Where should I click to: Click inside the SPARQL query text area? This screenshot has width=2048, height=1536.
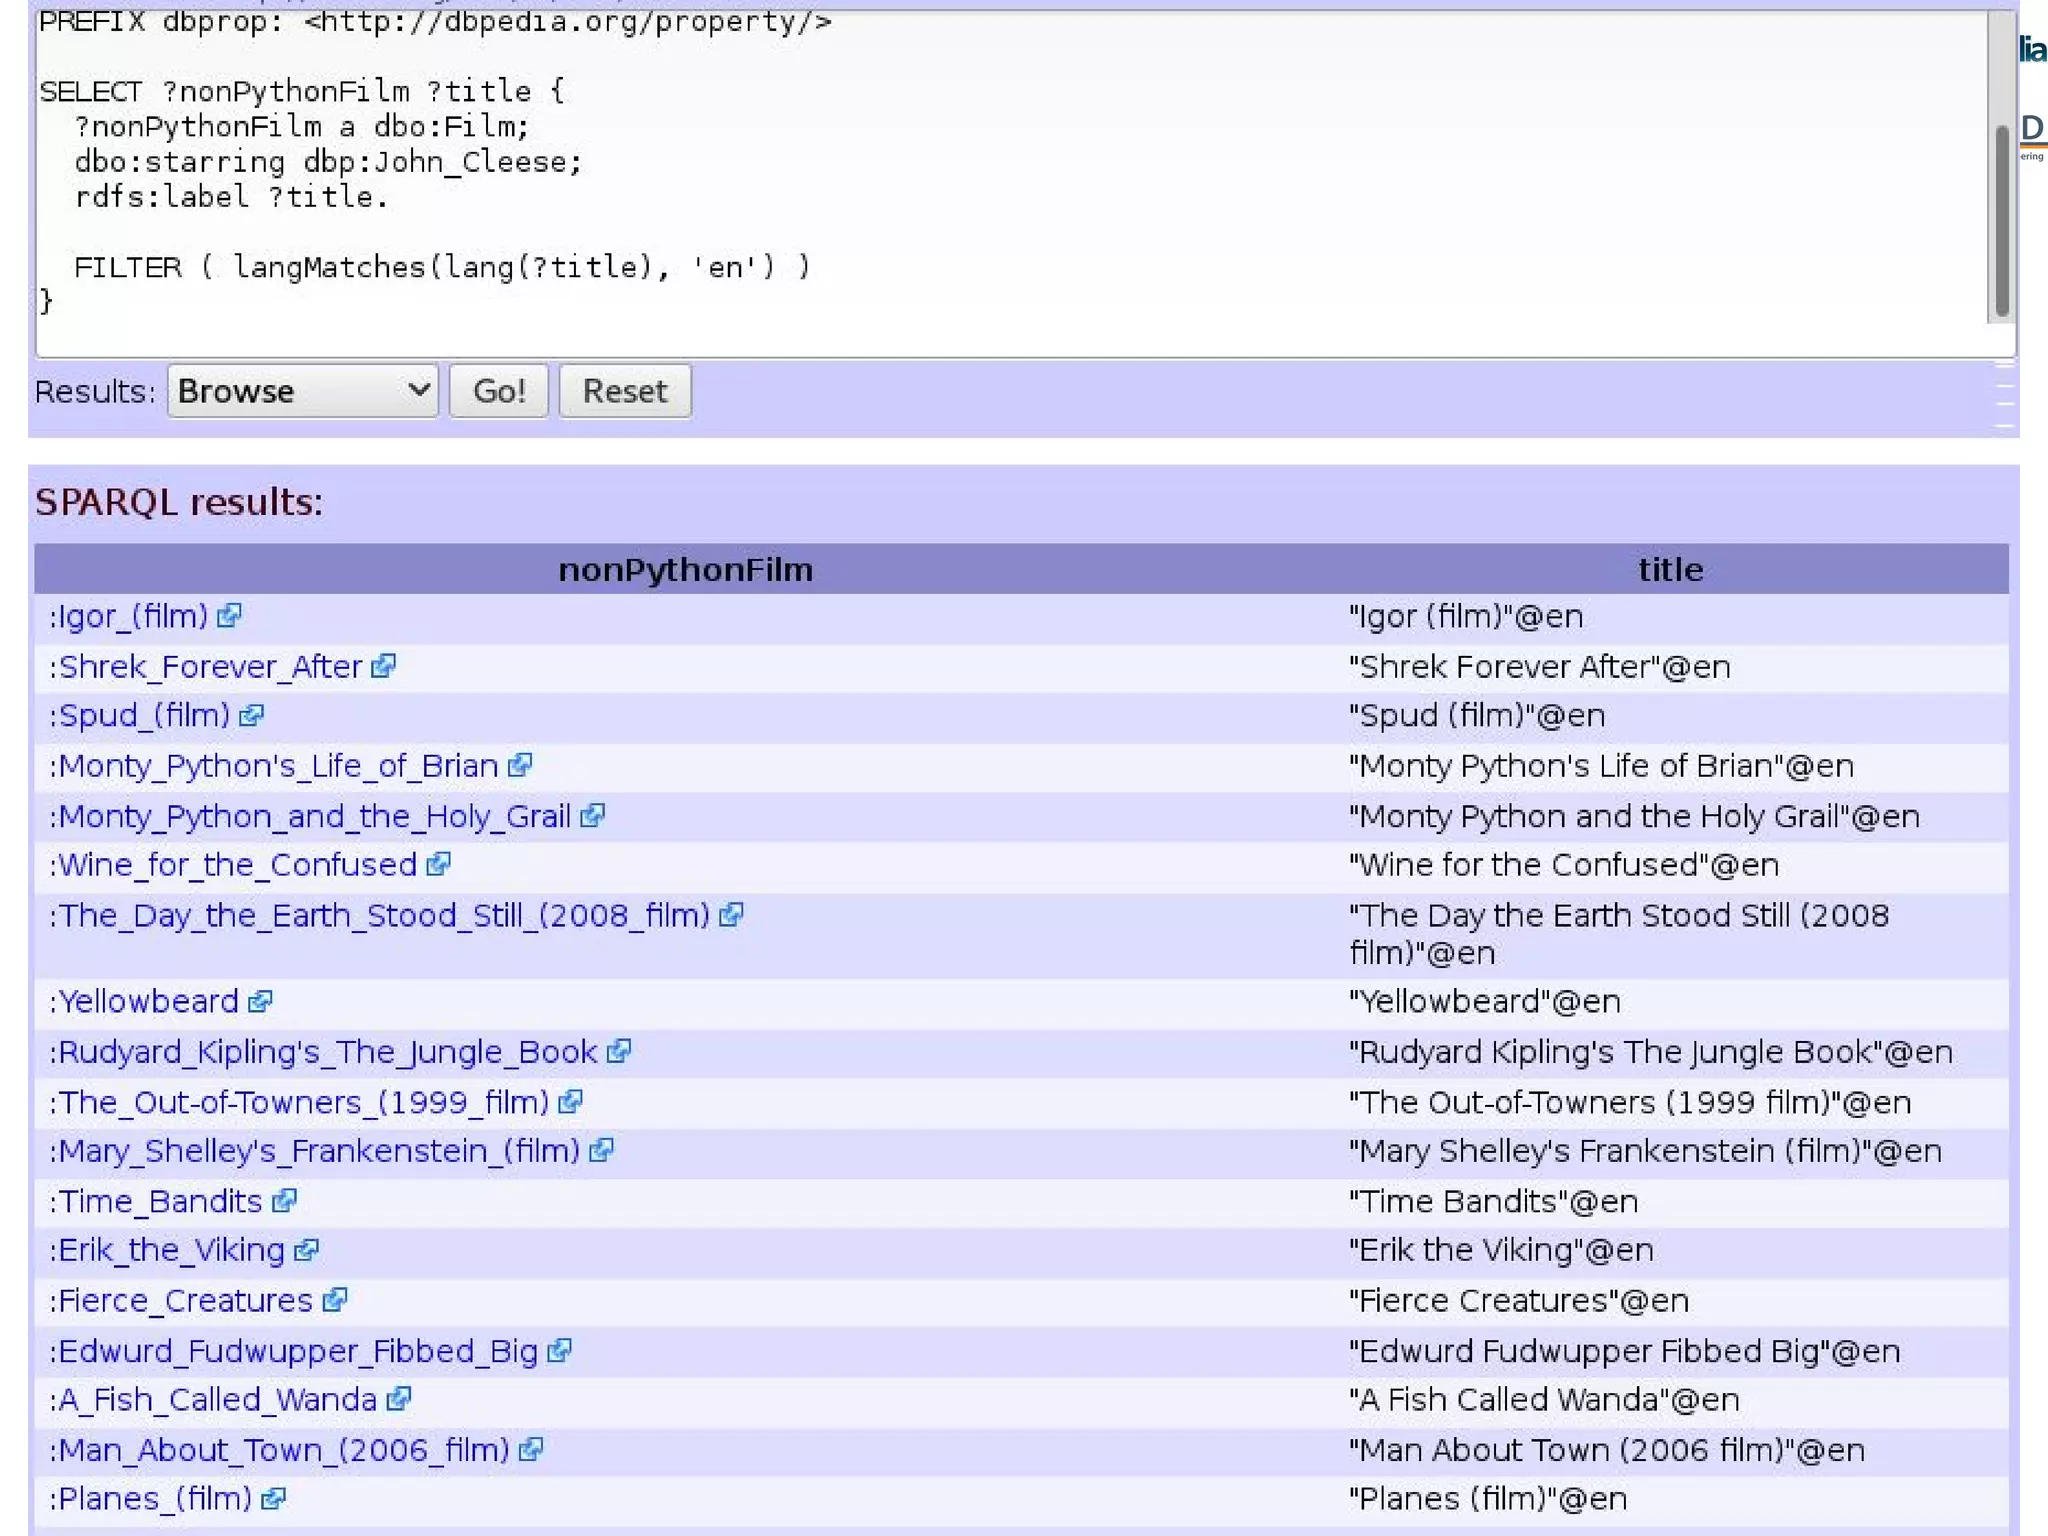(x=1000, y=200)
